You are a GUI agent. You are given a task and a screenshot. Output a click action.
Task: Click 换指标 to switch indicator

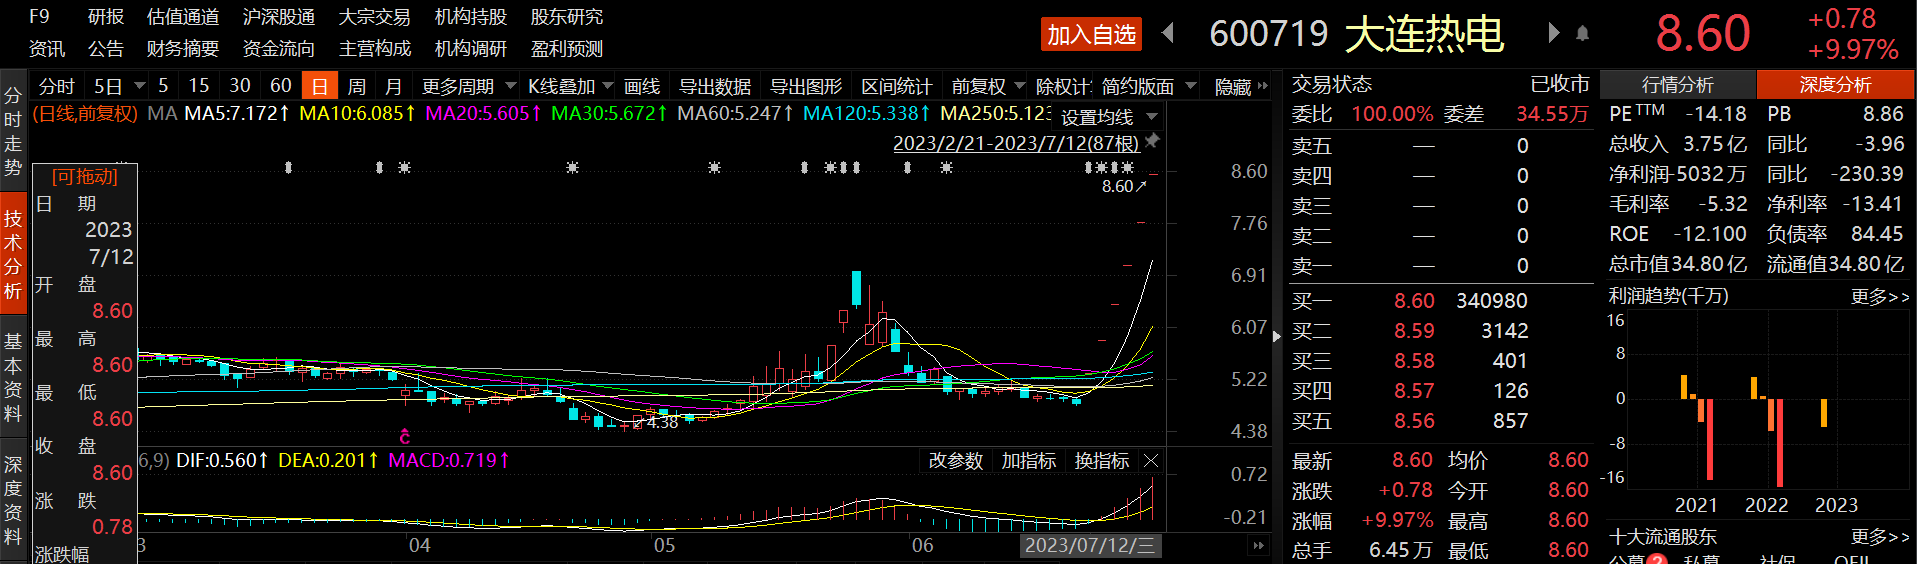click(1102, 461)
